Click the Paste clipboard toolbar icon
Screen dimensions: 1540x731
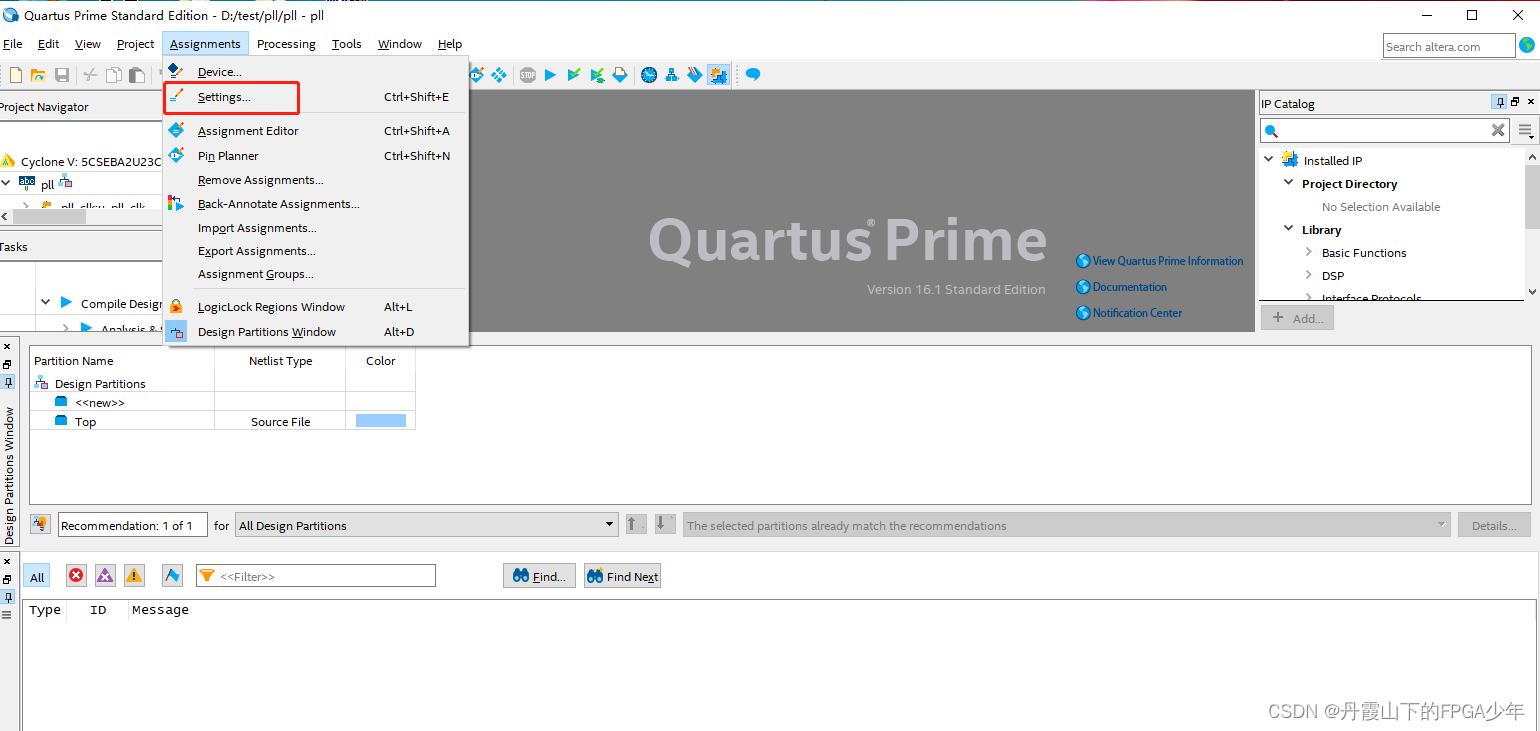[x=136, y=75]
